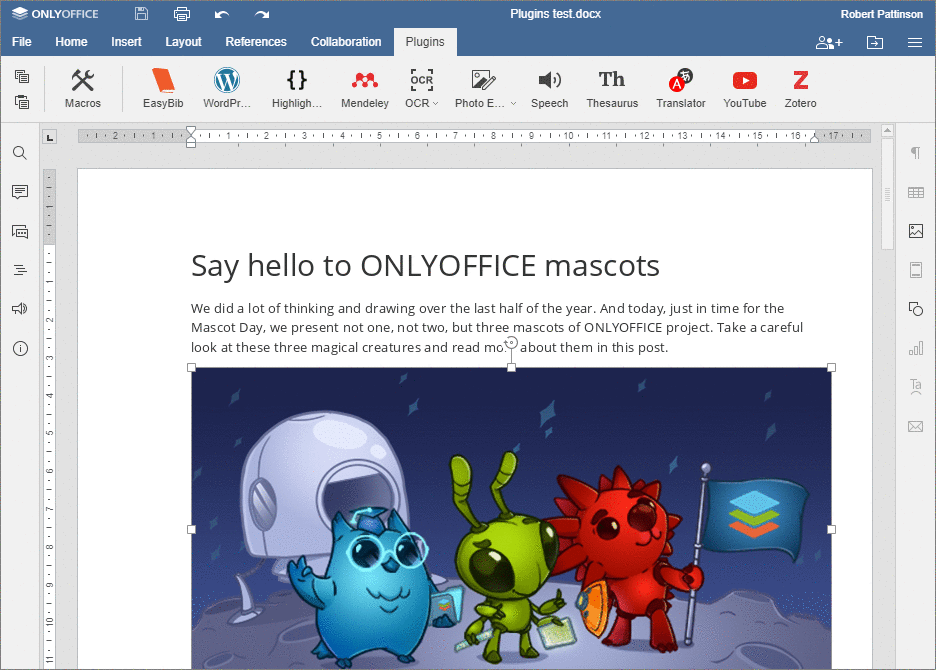
Task: Click the Mendeley plugin icon
Action: tap(364, 88)
